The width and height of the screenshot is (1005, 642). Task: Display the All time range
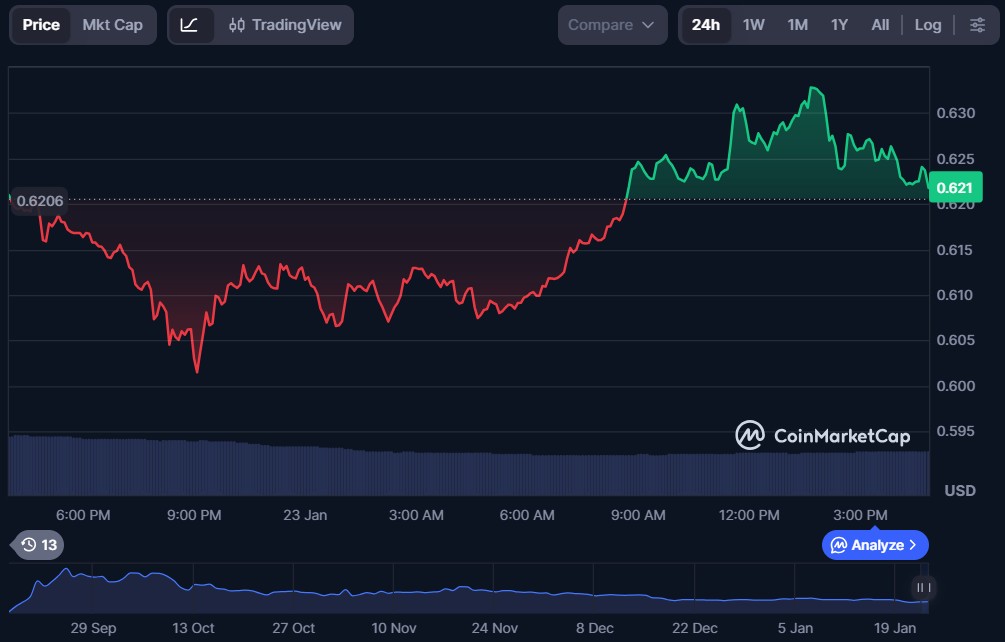(880, 25)
